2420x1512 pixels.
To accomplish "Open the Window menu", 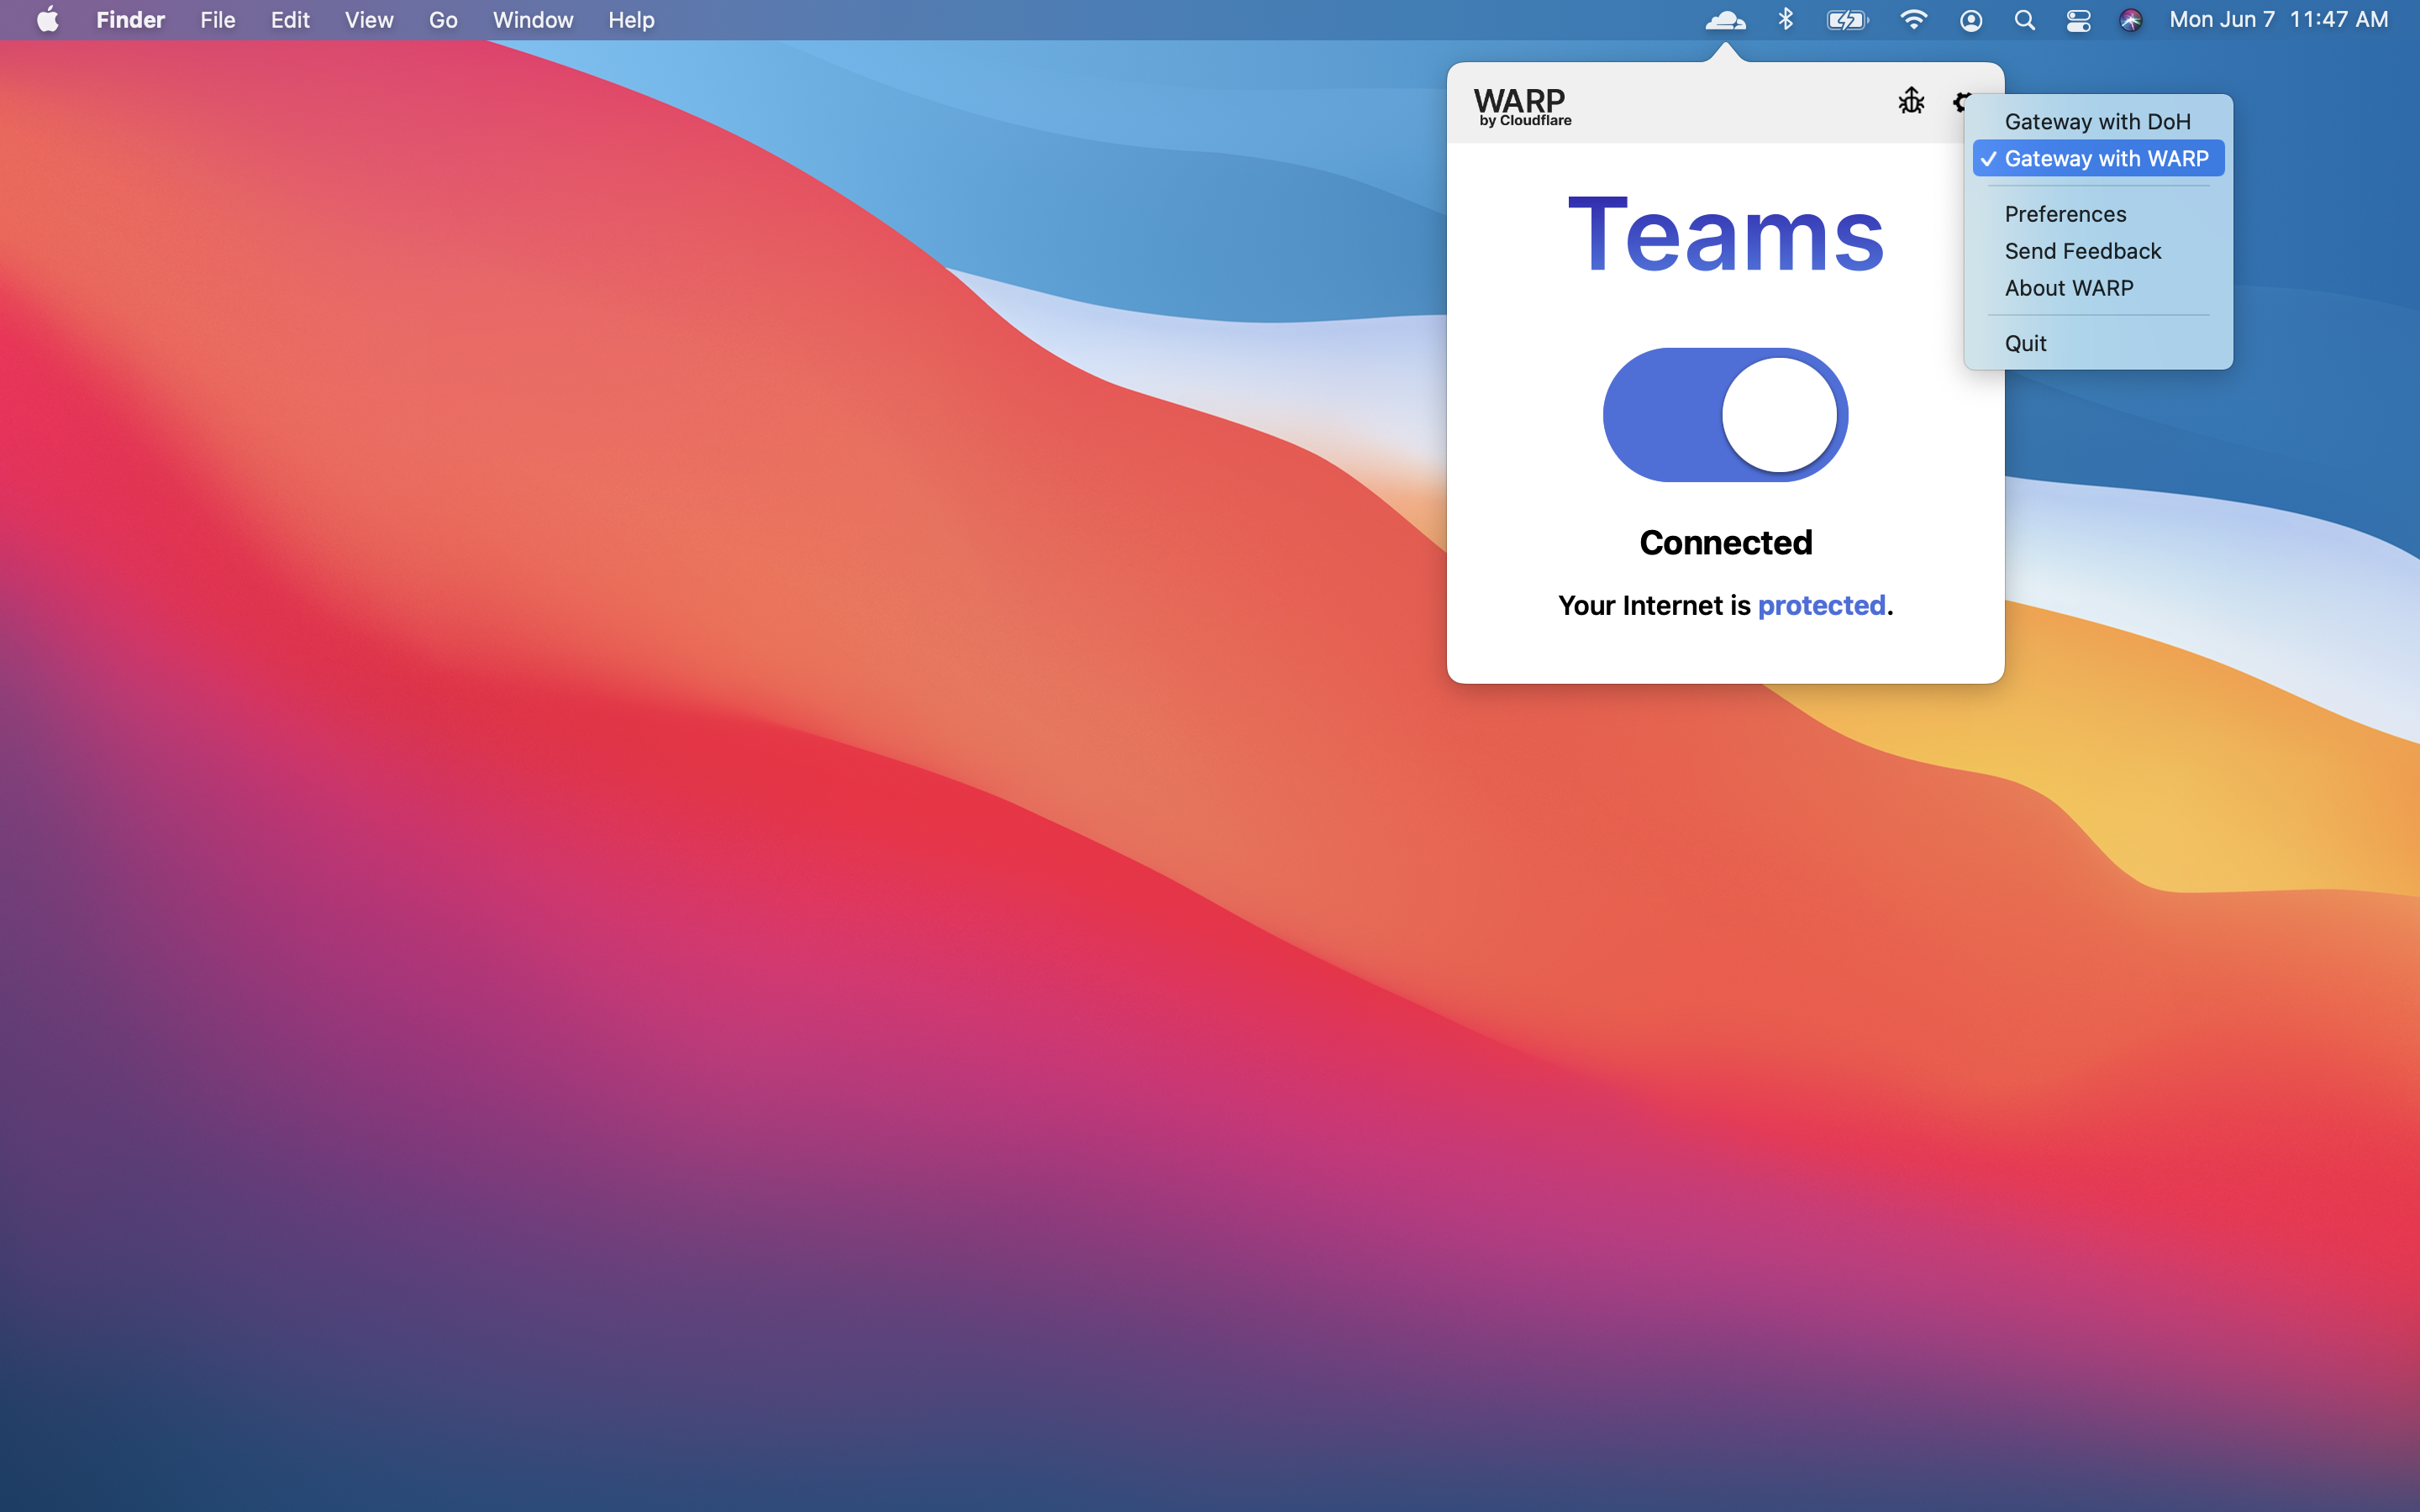I will tap(532, 19).
